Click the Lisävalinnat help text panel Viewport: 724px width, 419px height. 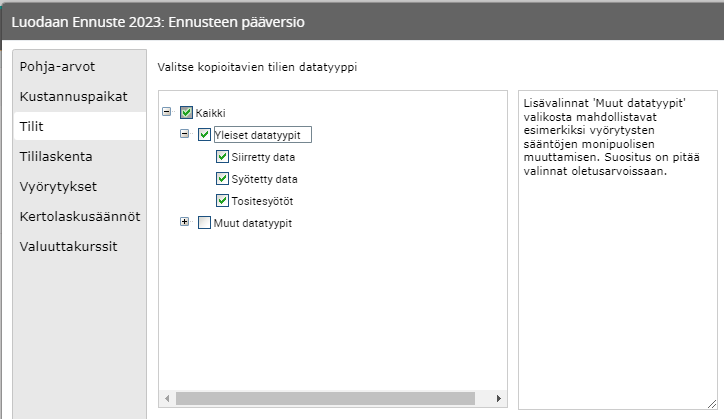point(618,250)
